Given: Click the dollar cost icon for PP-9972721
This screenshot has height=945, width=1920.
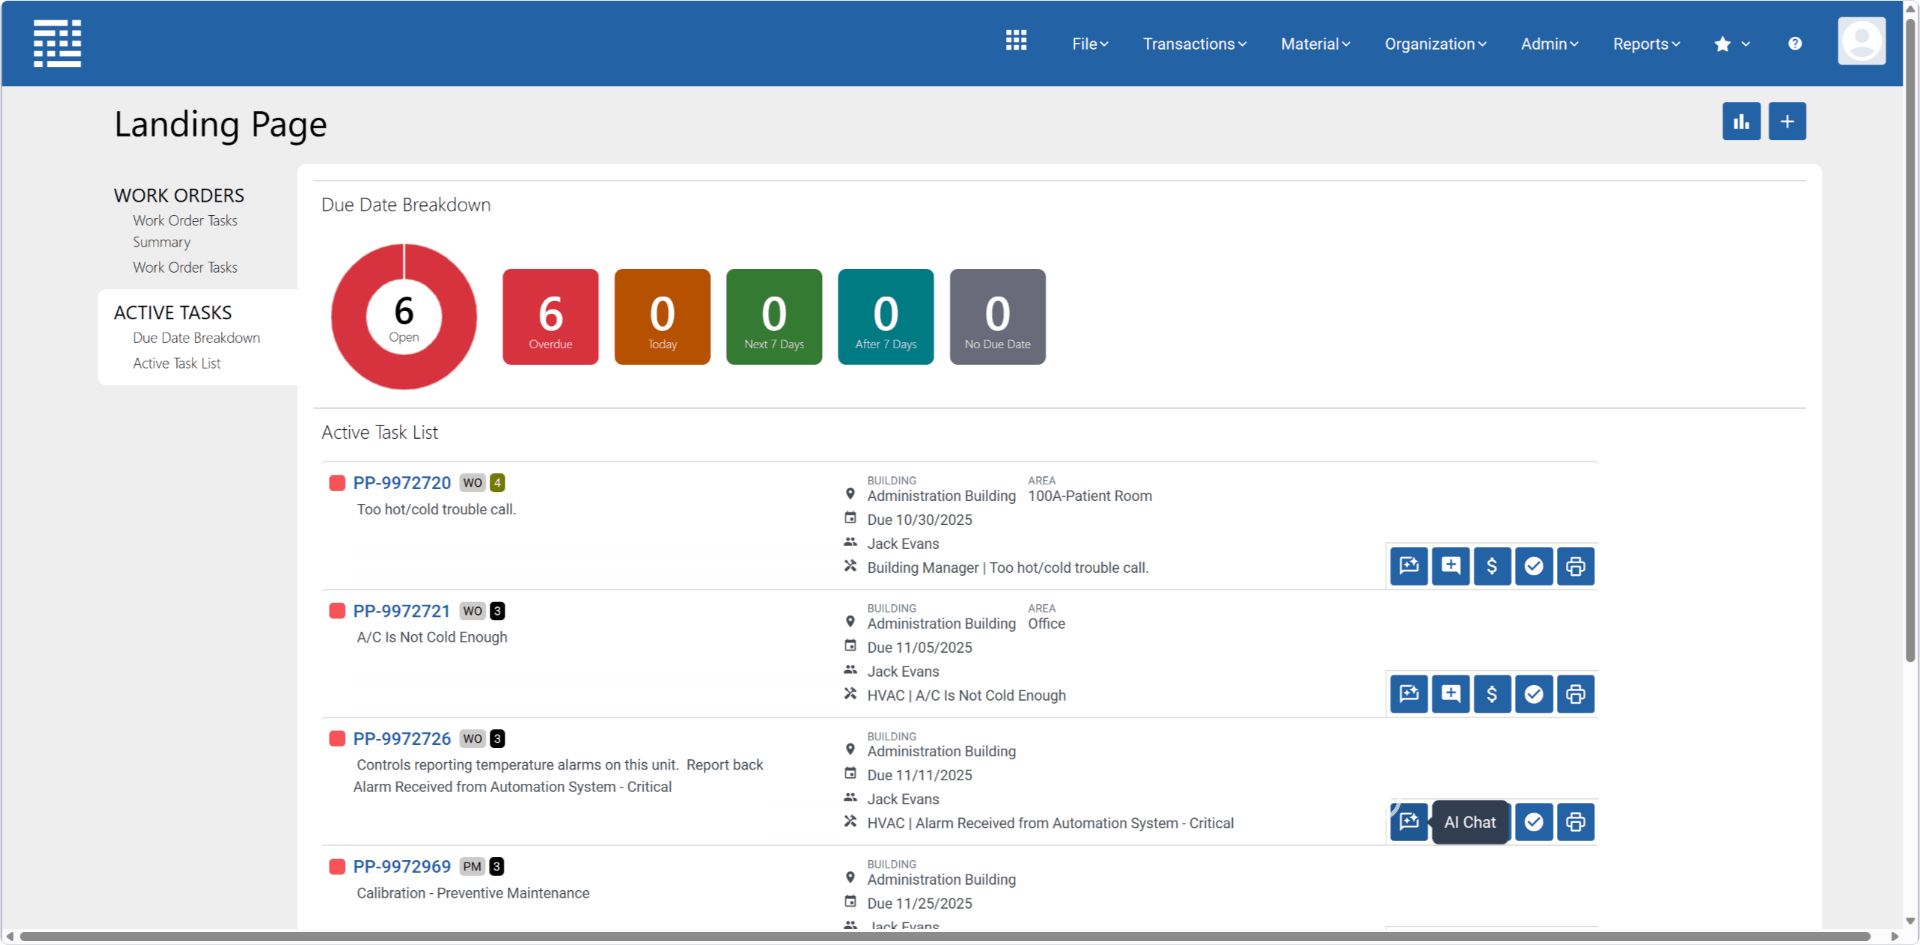Looking at the screenshot, I should tap(1492, 694).
